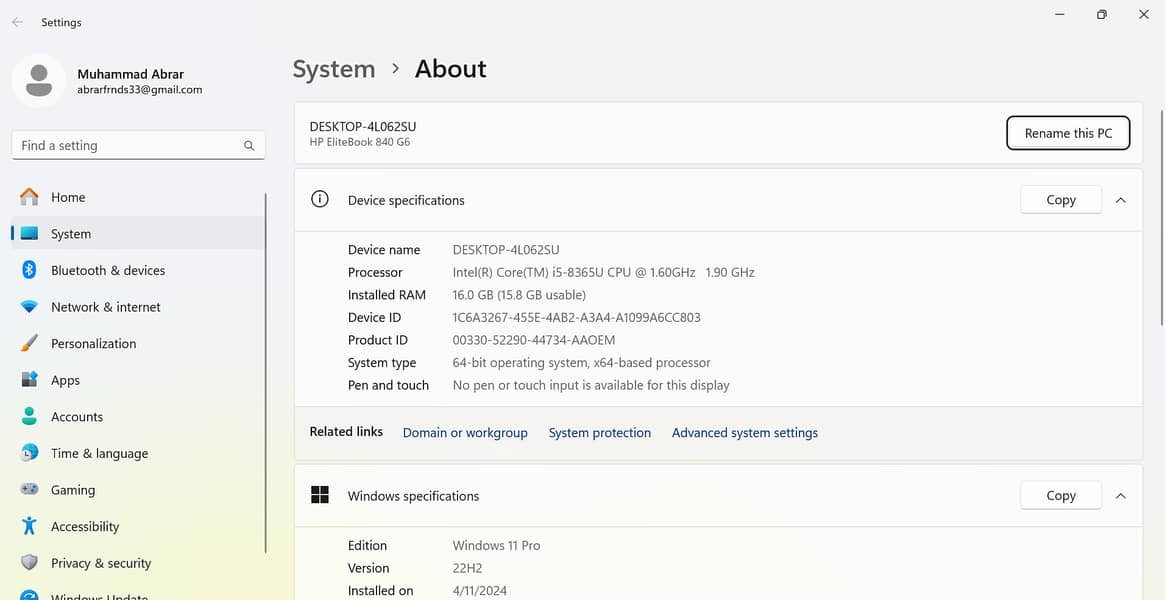Open Accounts using the person icon
The height and width of the screenshot is (600, 1165).
30,417
